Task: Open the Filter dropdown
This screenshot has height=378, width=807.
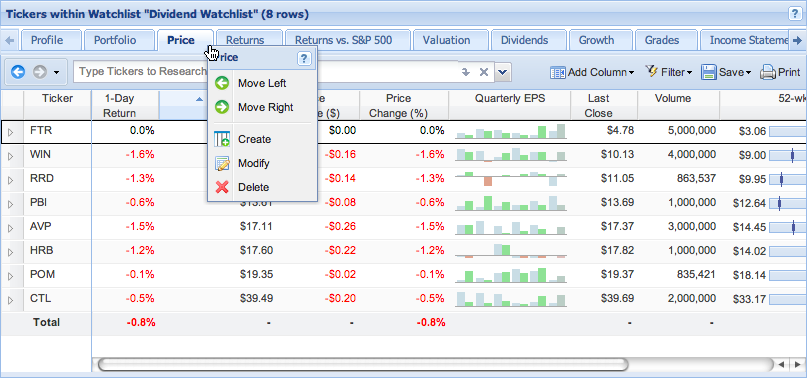Action: coord(668,72)
